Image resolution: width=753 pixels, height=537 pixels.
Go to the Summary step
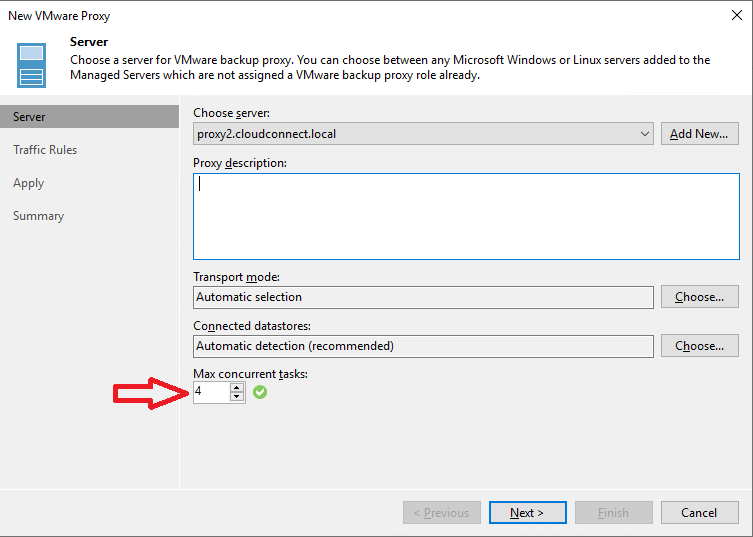(x=38, y=216)
